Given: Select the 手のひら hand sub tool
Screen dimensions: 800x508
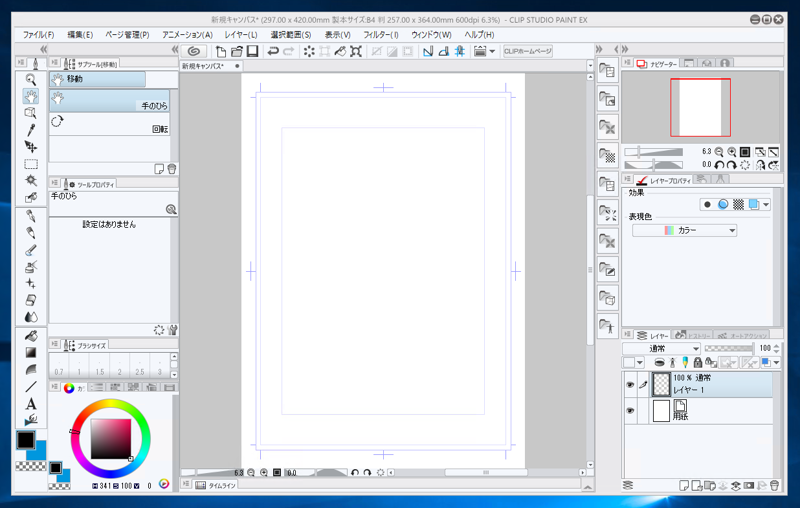Looking at the screenshot, I should [x=109, y=101].
